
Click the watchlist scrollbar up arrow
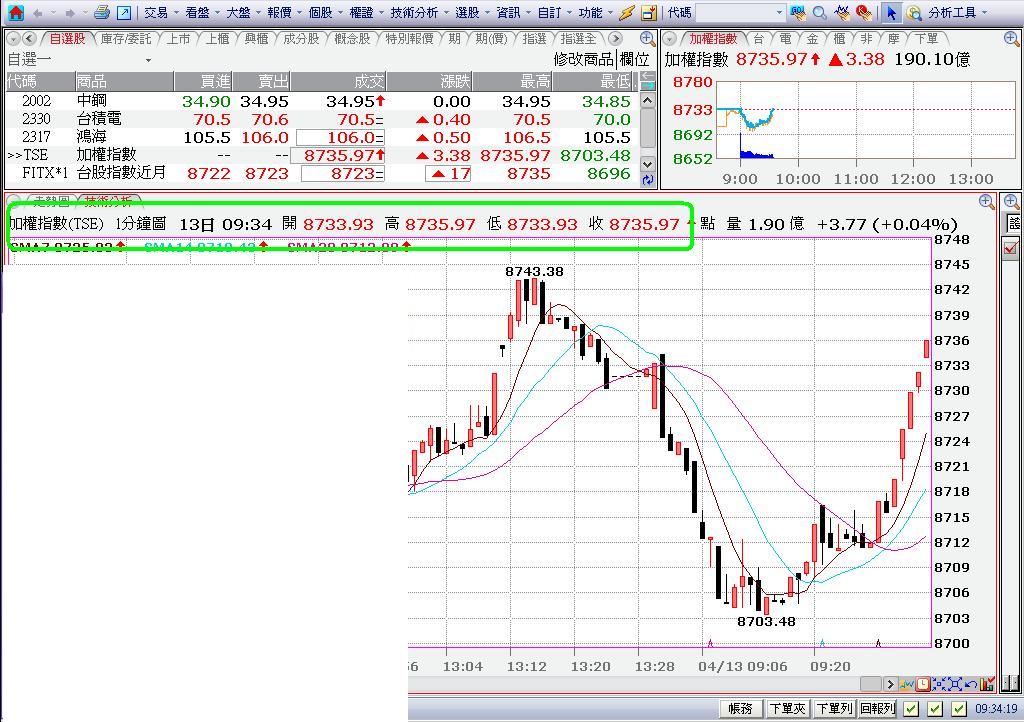tap(647, 101)
